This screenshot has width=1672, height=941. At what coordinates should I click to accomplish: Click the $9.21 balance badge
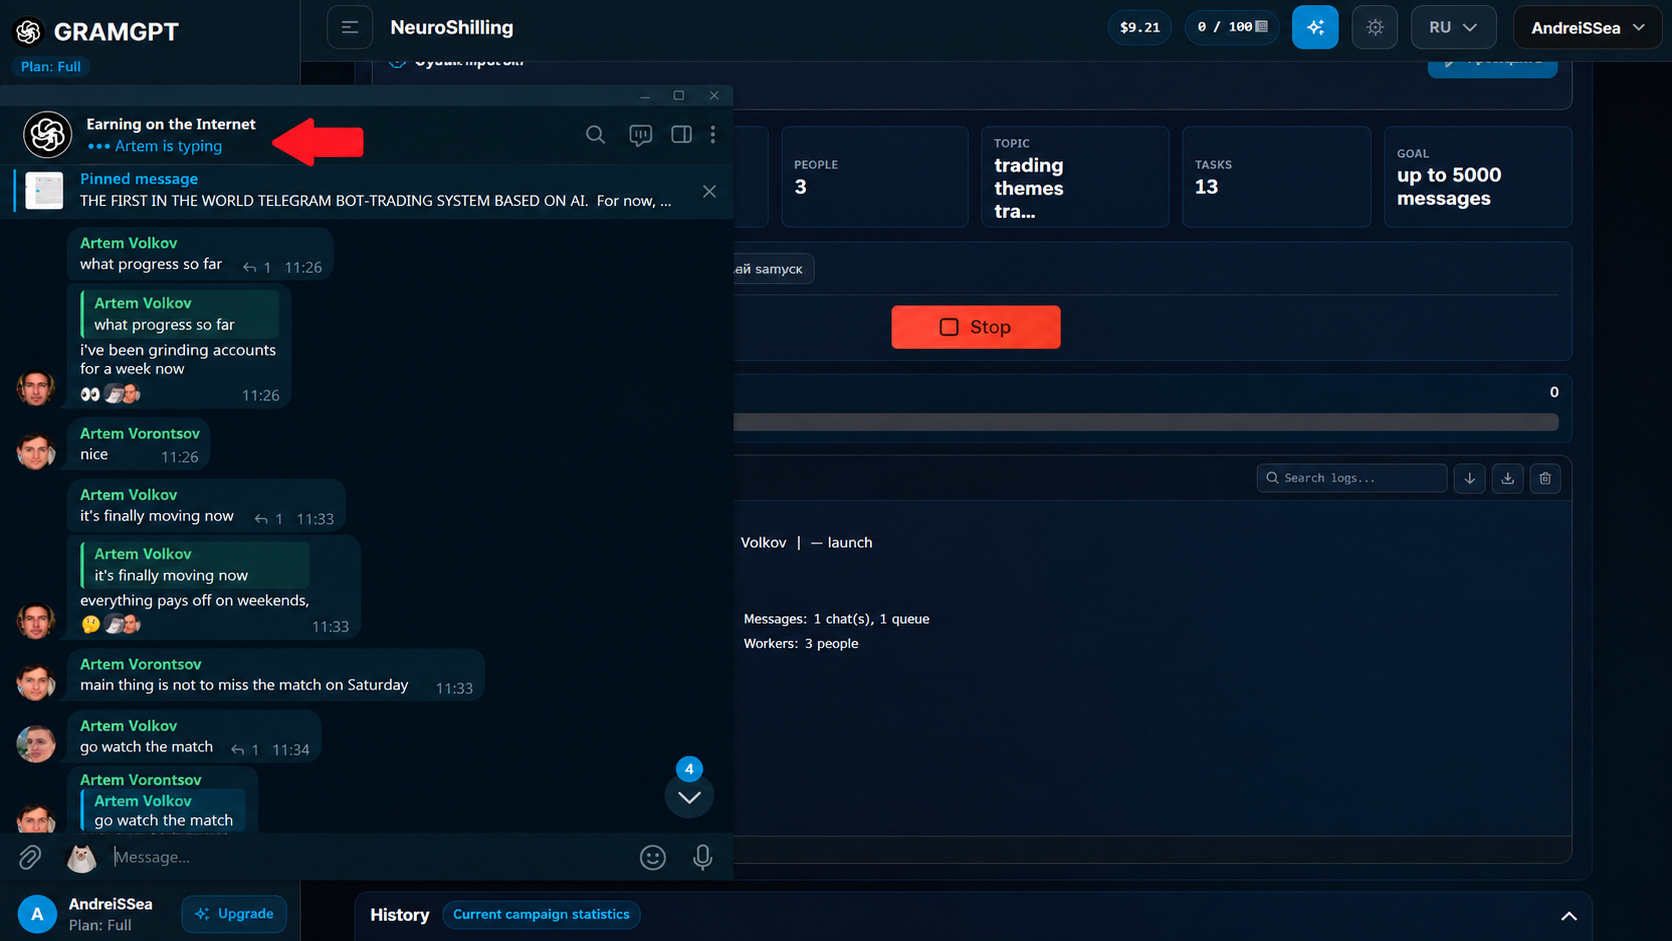point(1139,27)
